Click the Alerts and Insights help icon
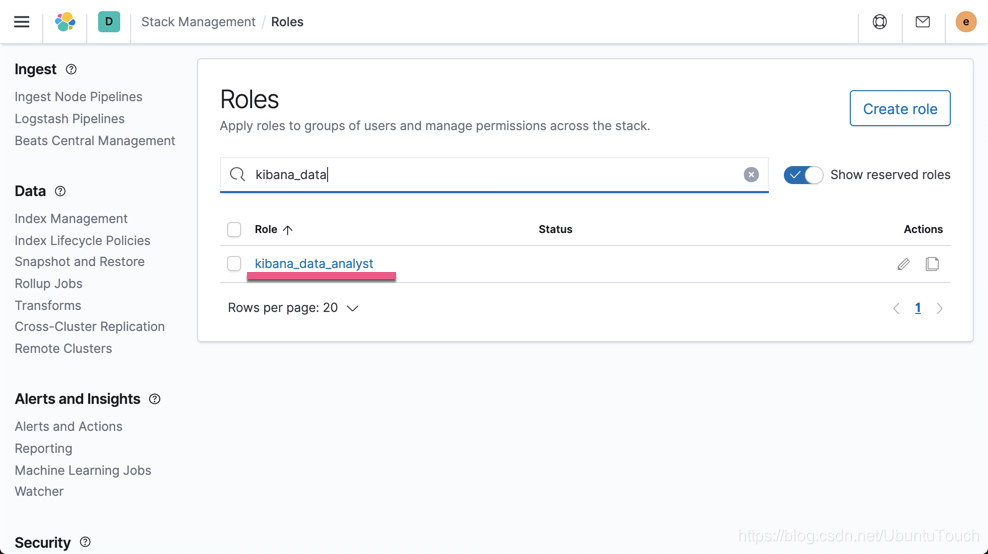This screenshot has width=988, height=554. point(154,399)
